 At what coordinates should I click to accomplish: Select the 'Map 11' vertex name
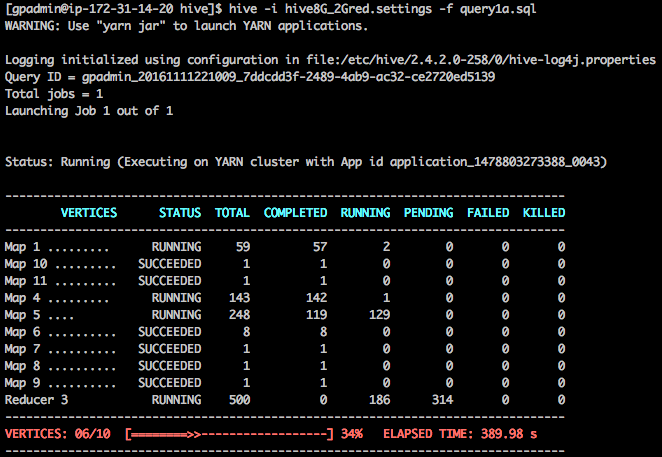pos(26,281)
